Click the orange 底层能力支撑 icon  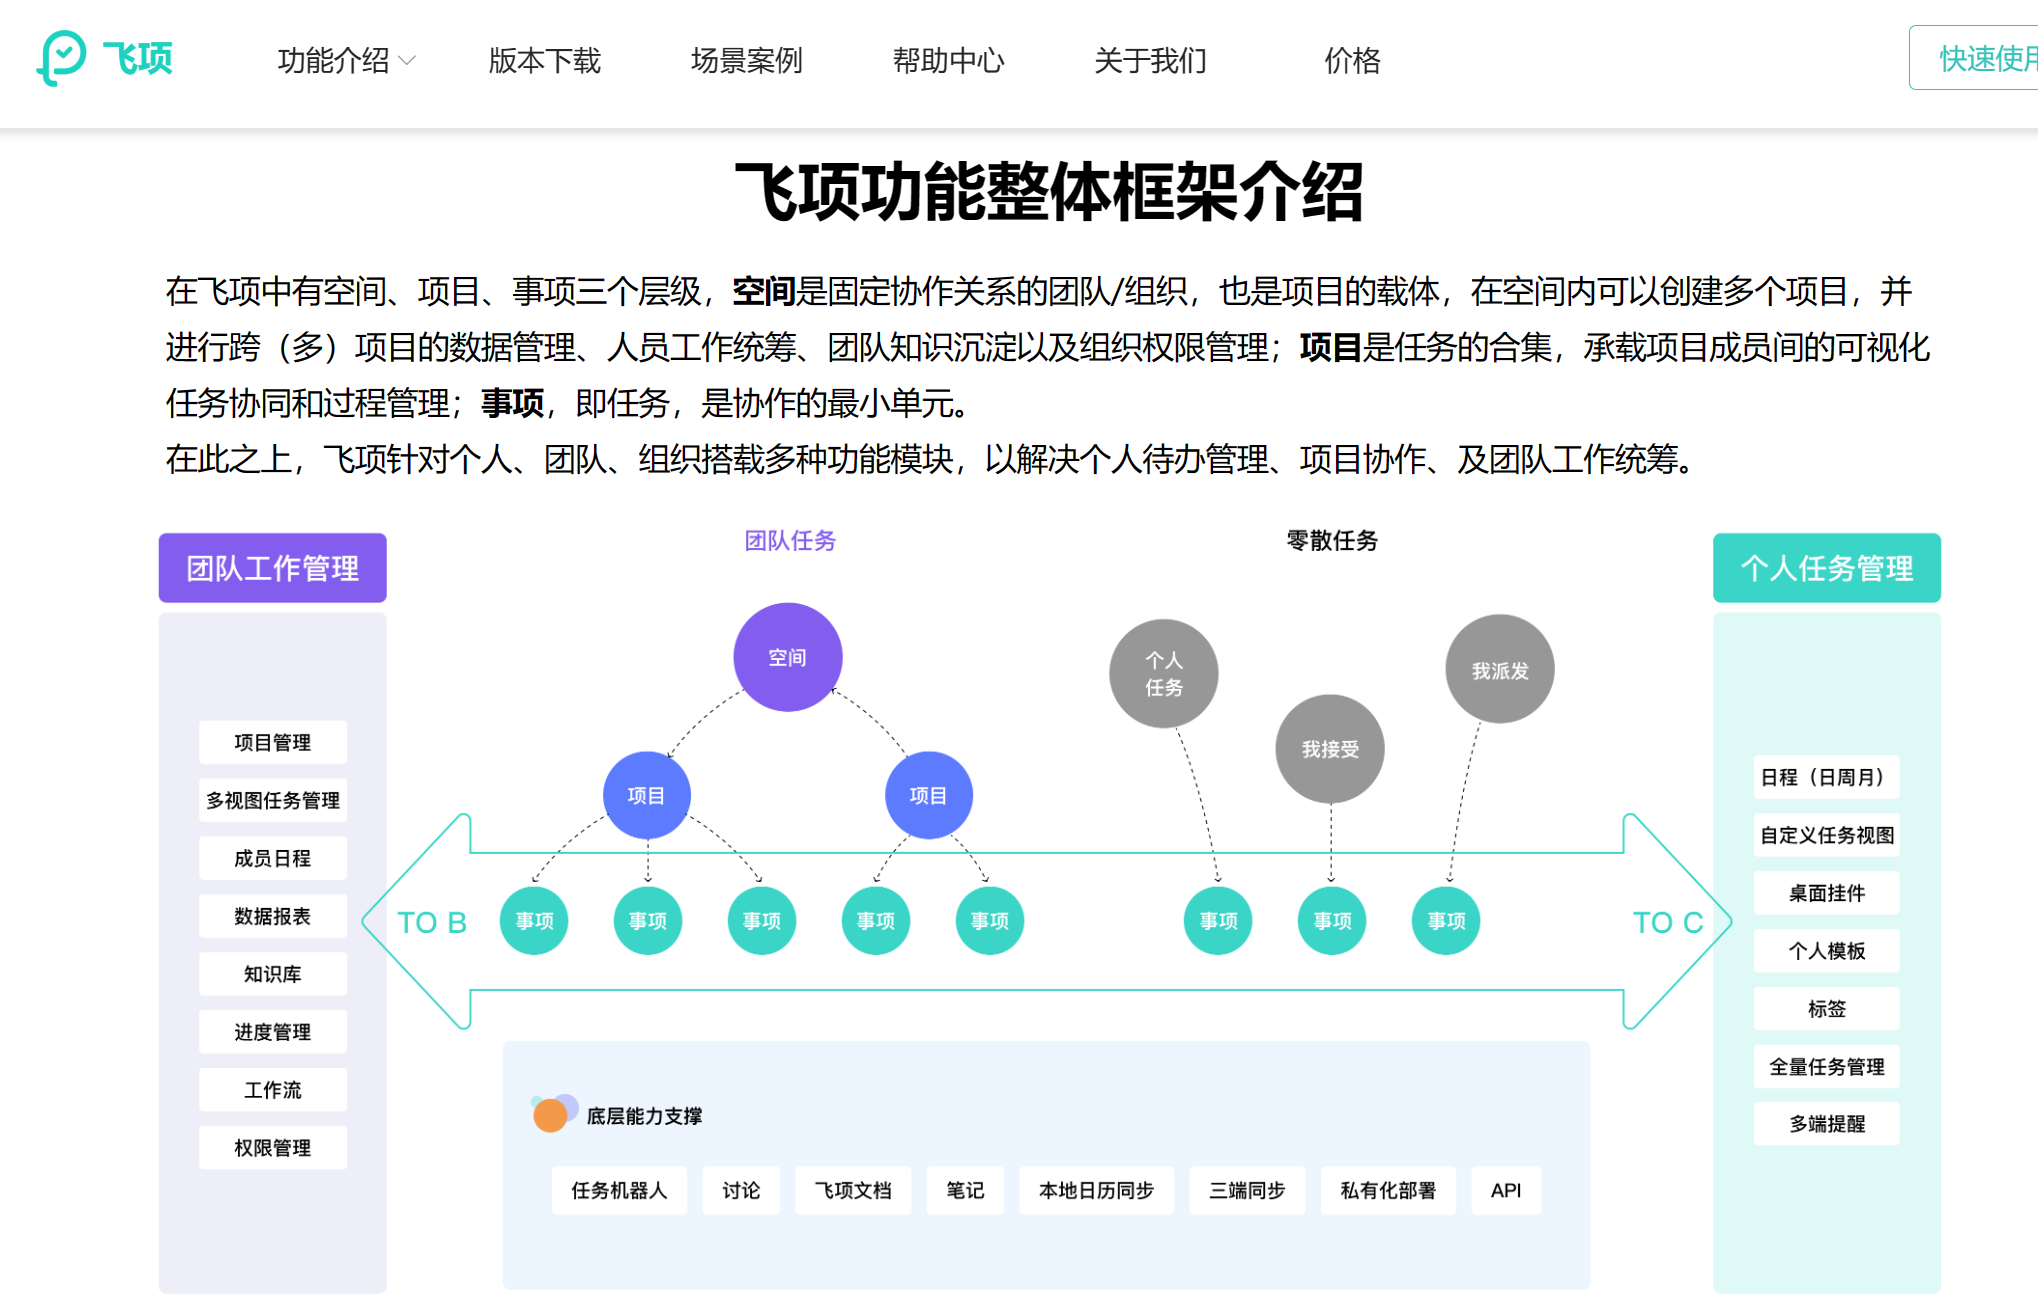point(551,1114)
